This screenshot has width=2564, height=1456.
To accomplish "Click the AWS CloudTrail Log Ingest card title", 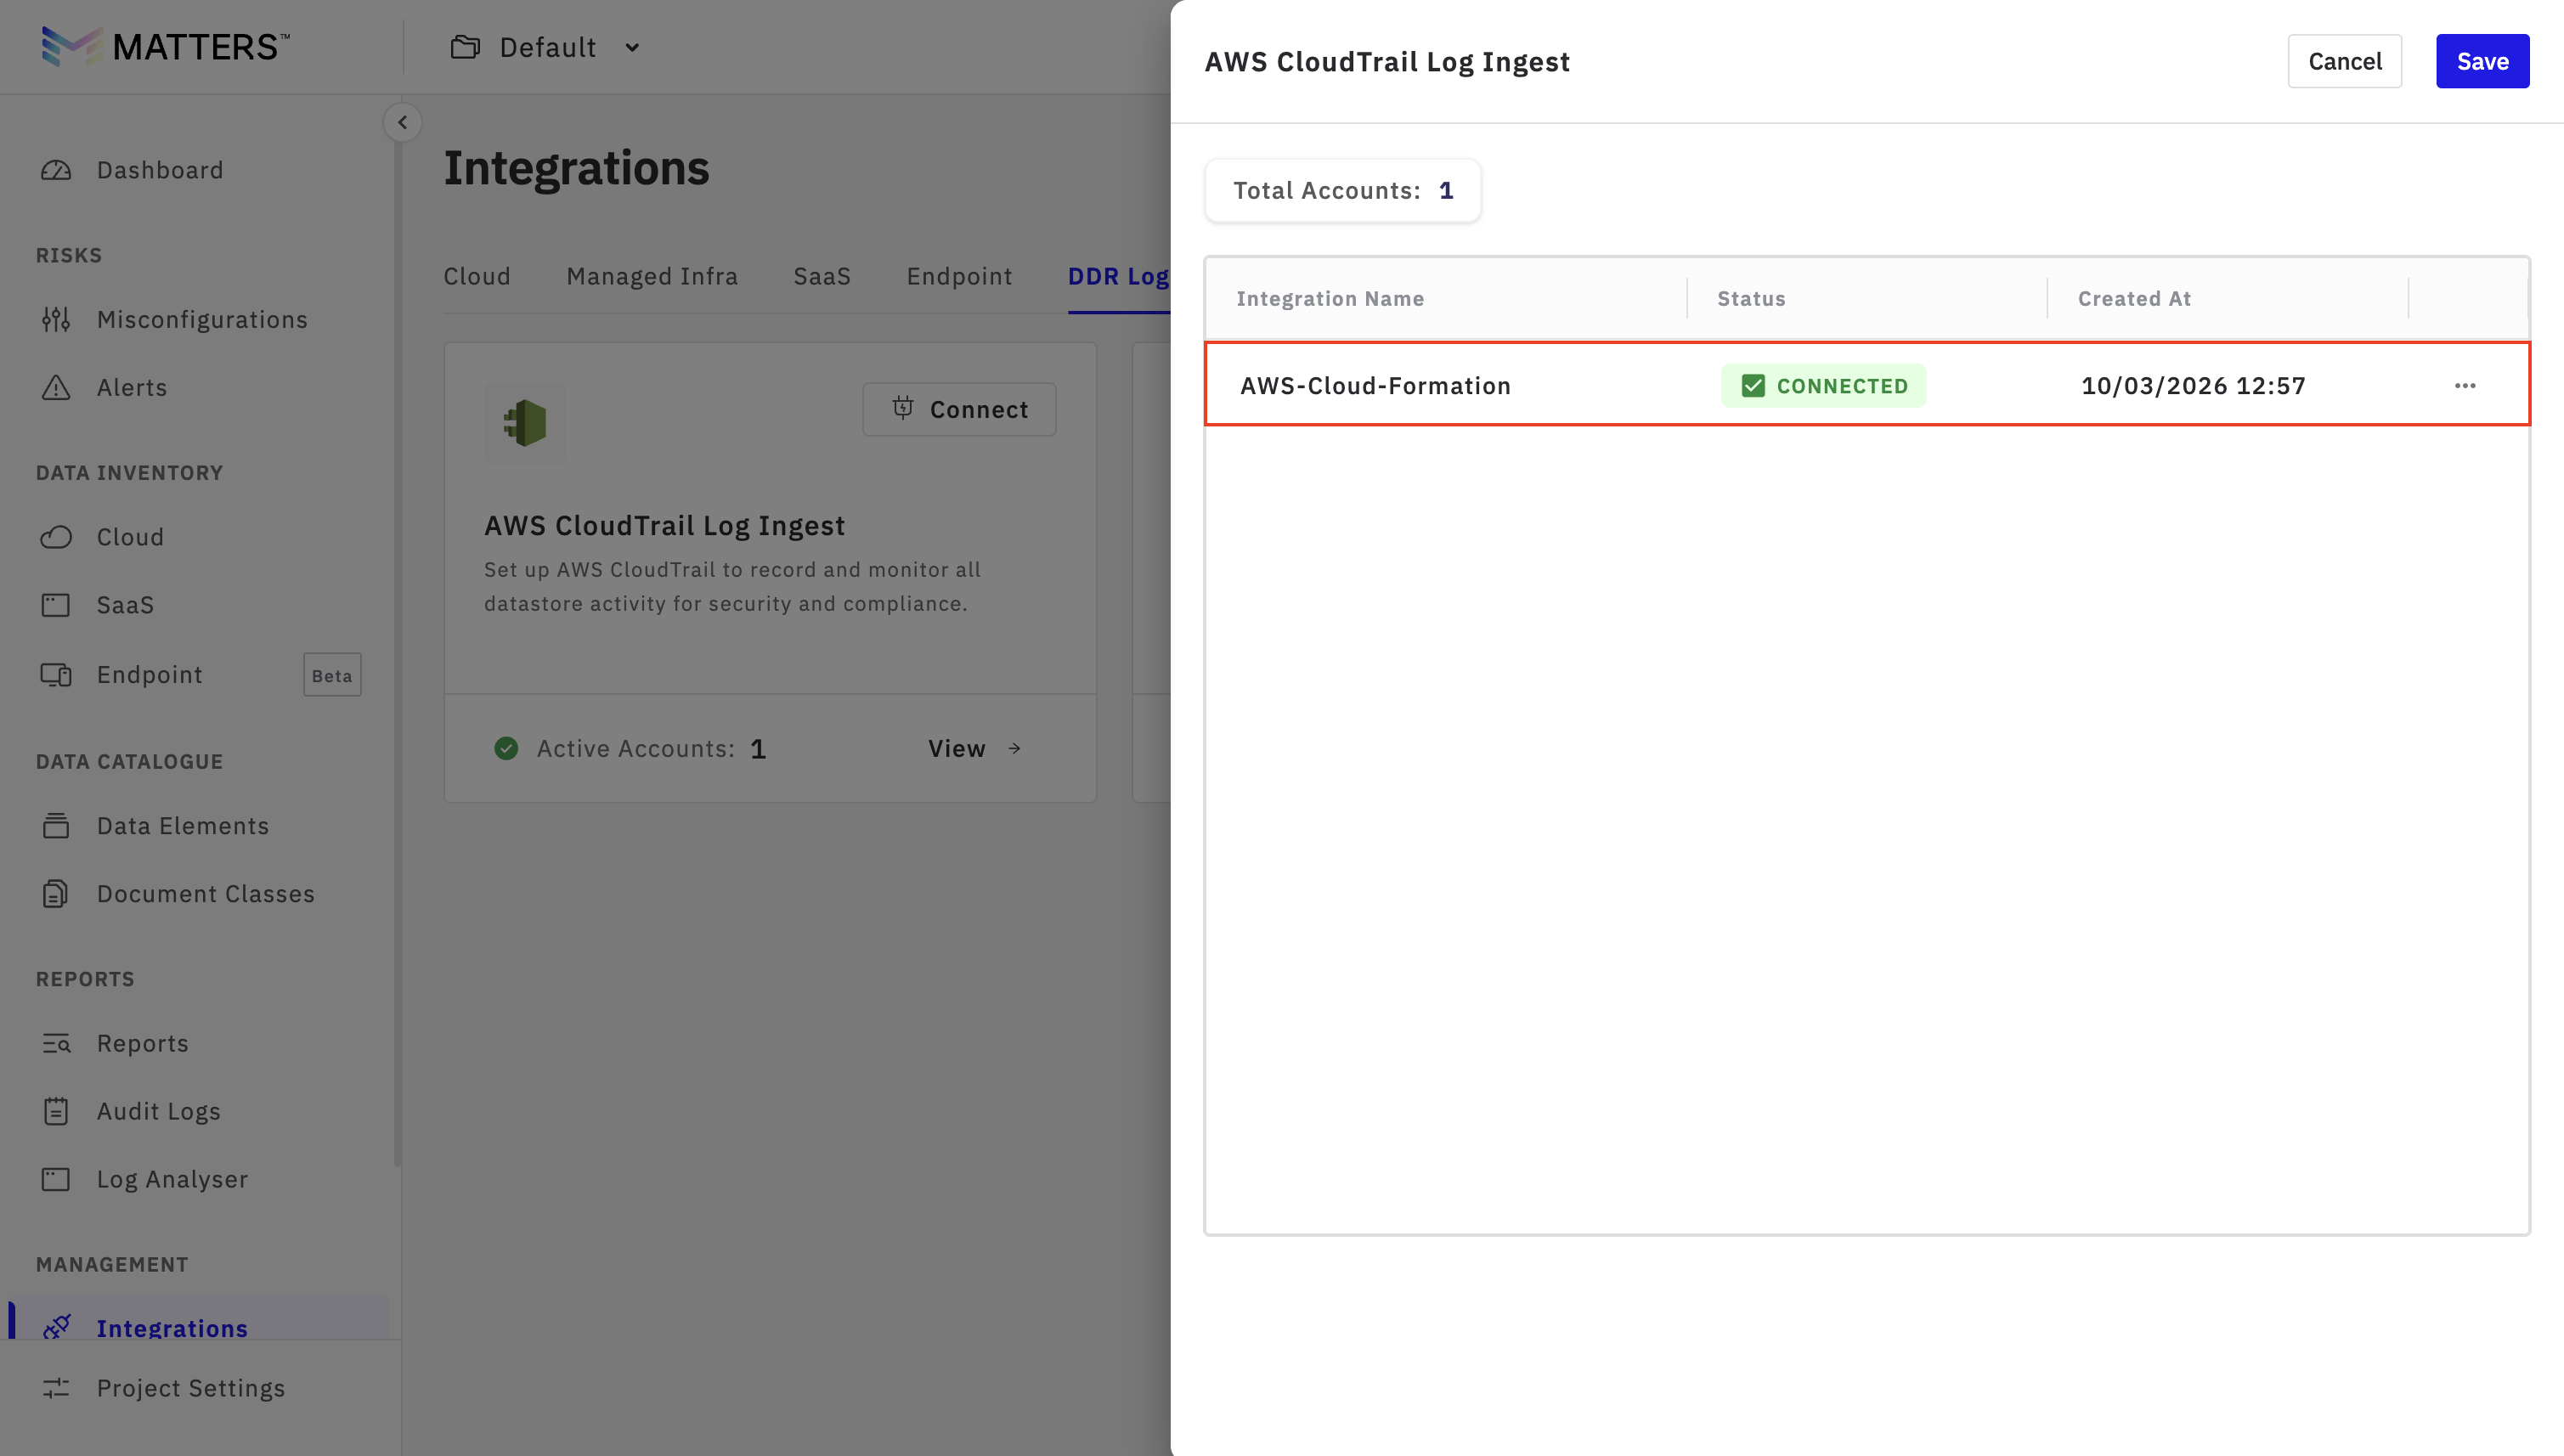I will 665,525.
